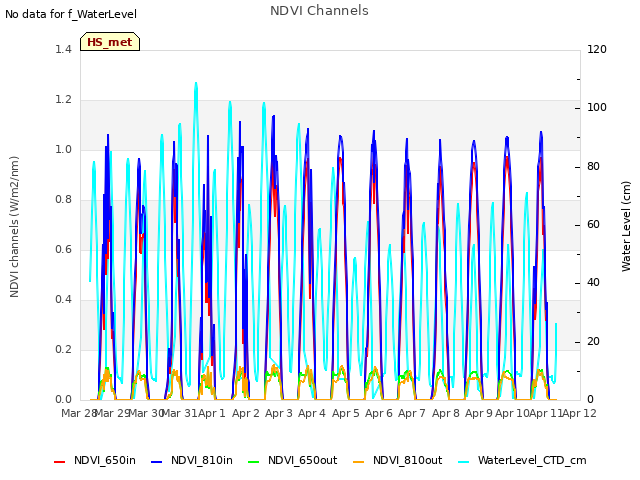Click the Apr 8 x-axis tick label
Image resolution: width=640 pixels, height=480 pixels.
click(x=446, y=413)
